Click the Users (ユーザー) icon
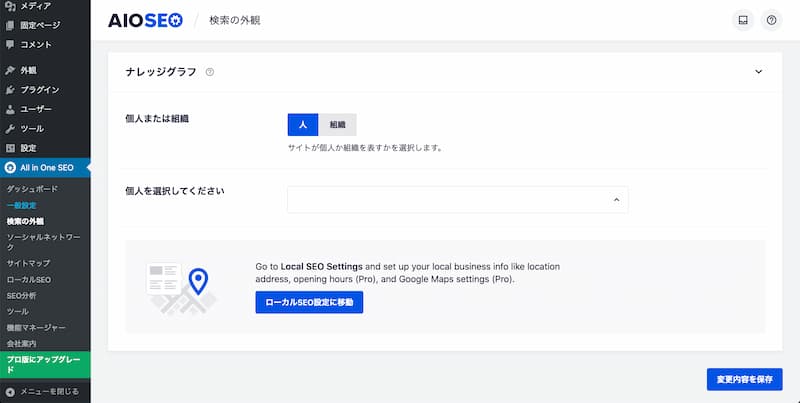This screenshot has width=800, height=403. point(10,109)
